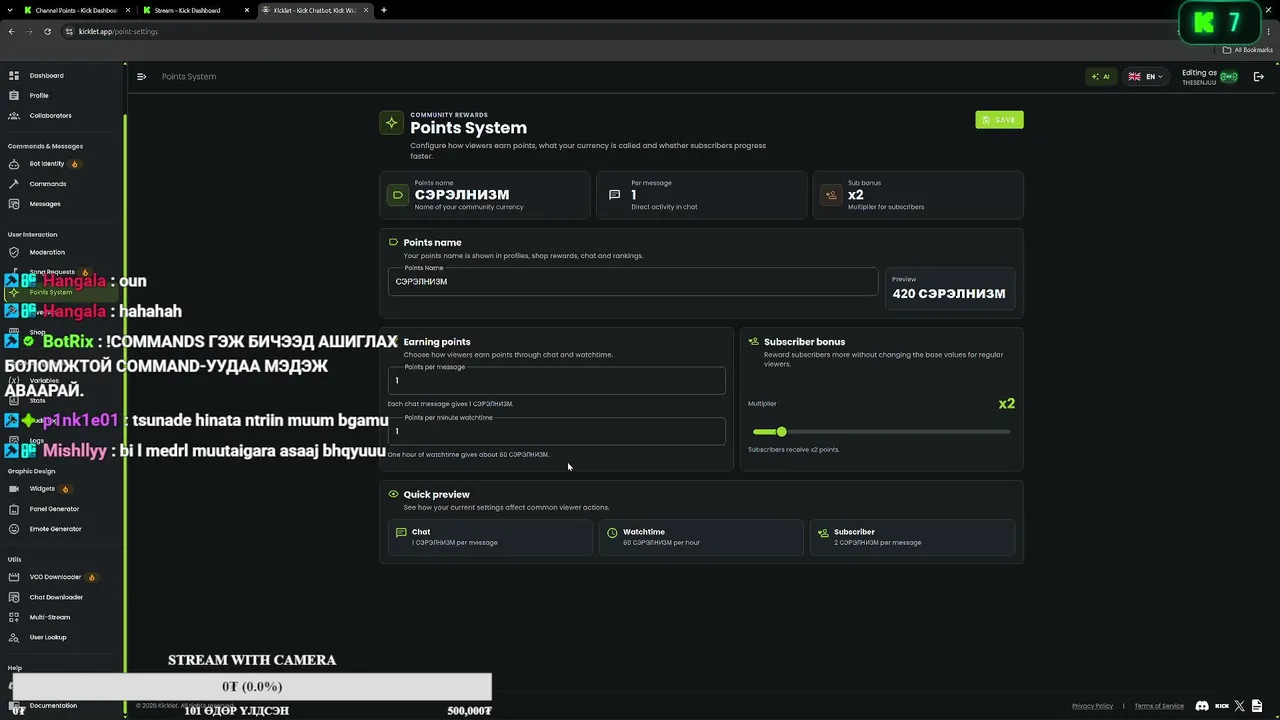Click the Editing as THESENJUU avatar
The image size is (1280, 720).
[x=1229, y=76]
